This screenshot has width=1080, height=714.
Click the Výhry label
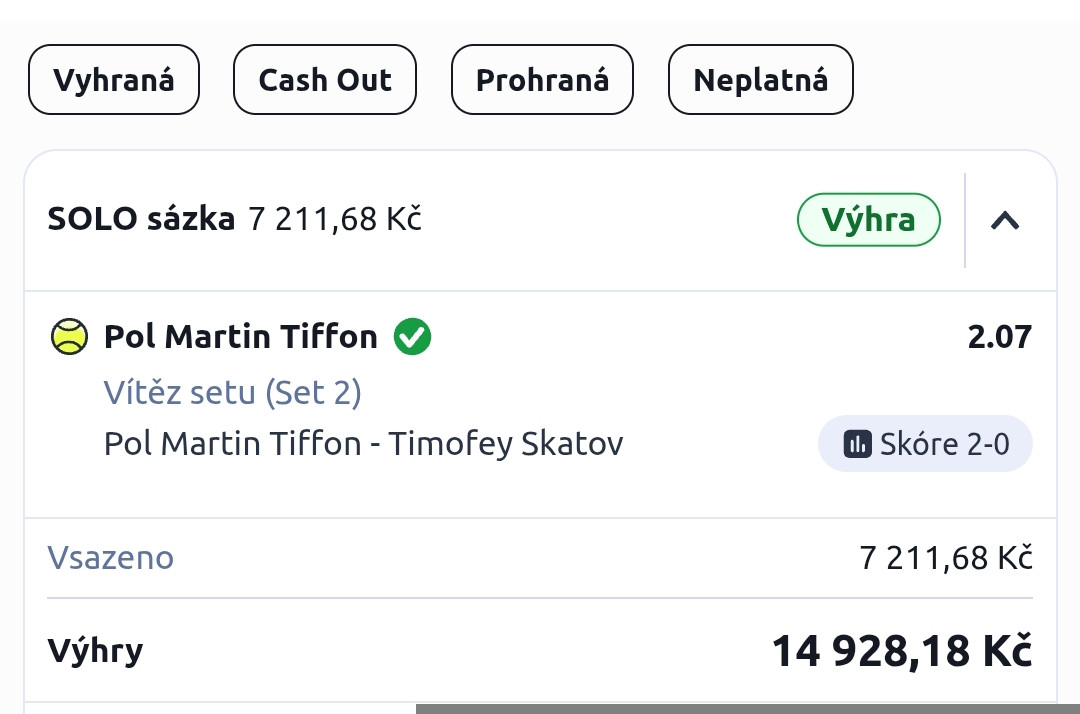95,651
